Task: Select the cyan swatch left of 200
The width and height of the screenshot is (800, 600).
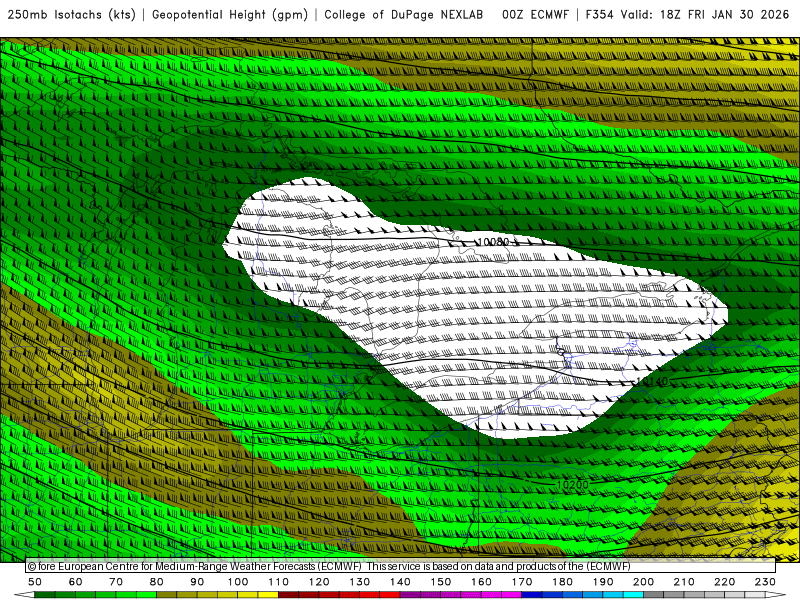Action: (633, 594)
